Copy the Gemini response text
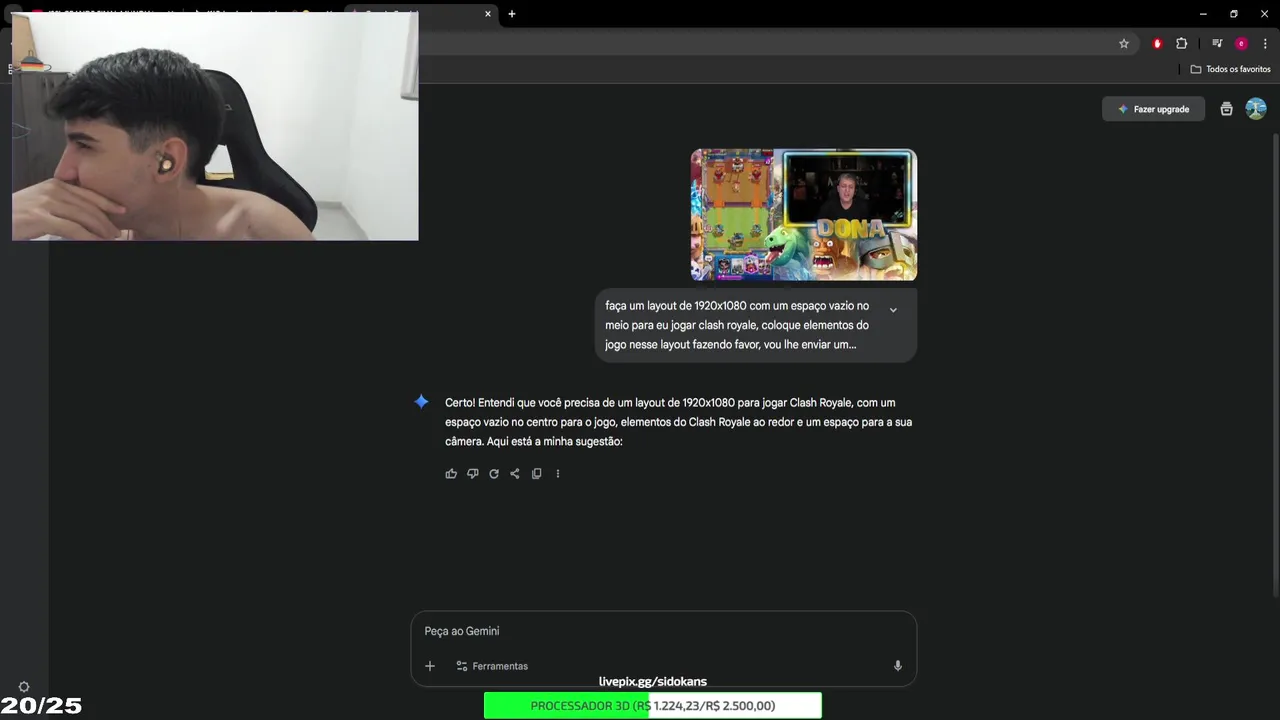Image resolution: width=1280 pixels, height=720 pixels. (537, 474)
